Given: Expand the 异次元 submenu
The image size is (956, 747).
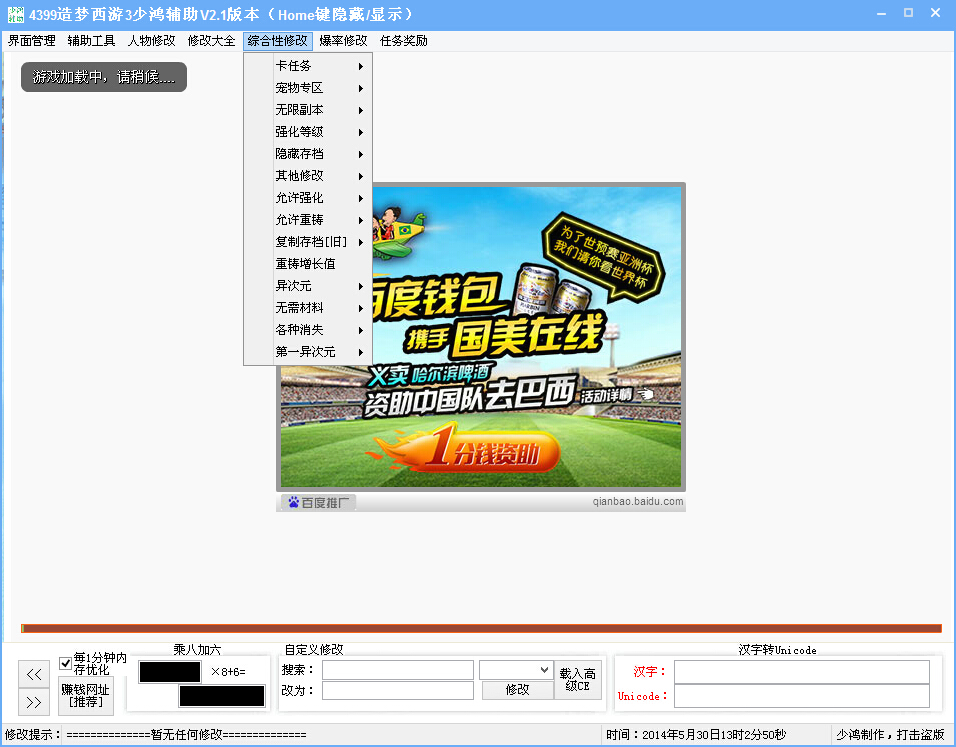Looking at the screenshot, I should [308, 285].
